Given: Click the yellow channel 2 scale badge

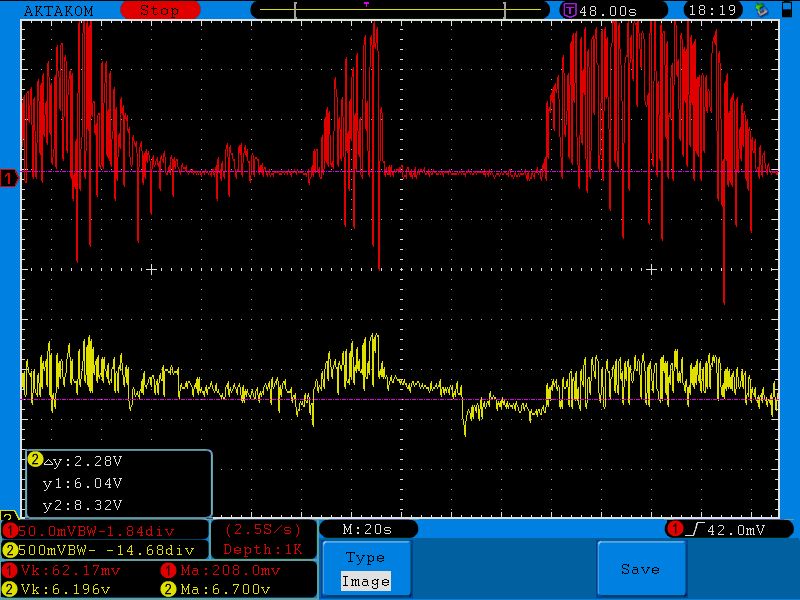Looking at the screenshot, I should [11, 549].
